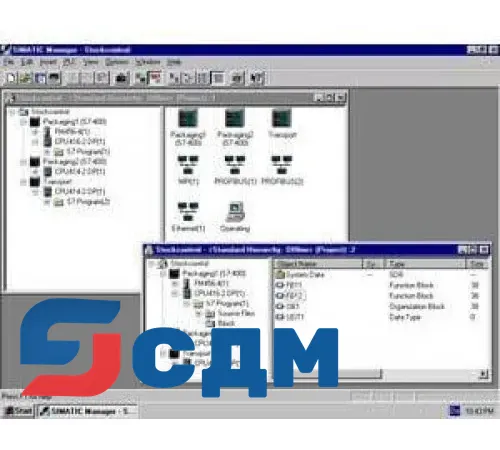Sort by the Size column header
Viewport: 500px width, 450px height.
[477, 264]
